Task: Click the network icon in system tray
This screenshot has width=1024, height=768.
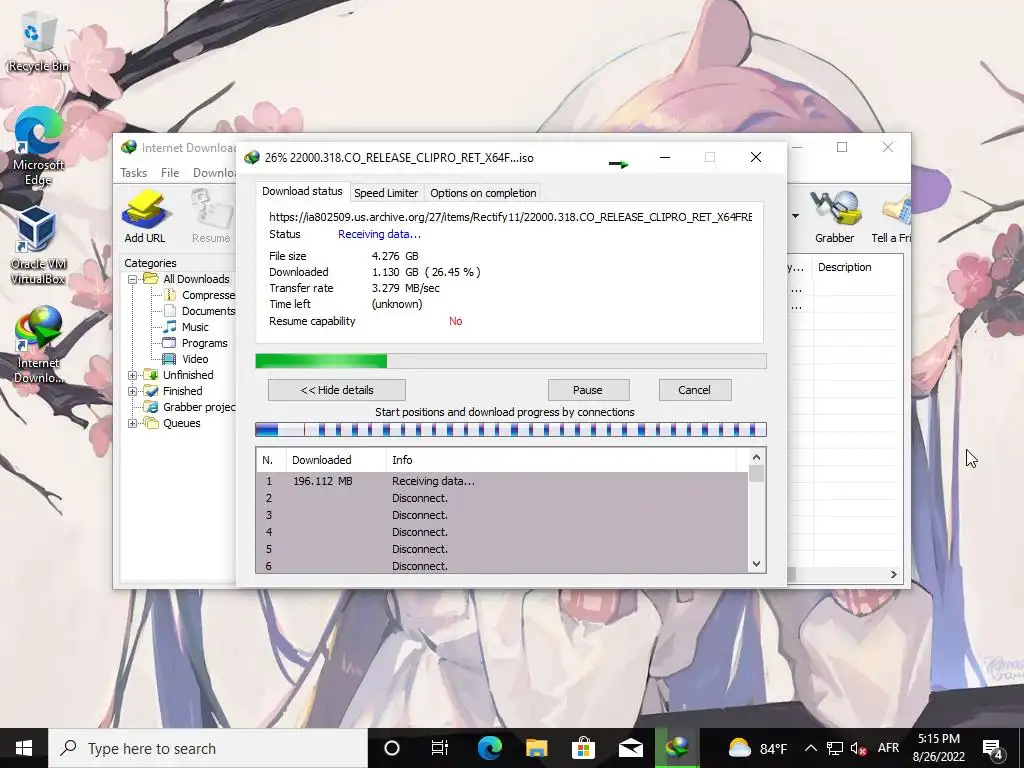Action: [x=834, y=748]
